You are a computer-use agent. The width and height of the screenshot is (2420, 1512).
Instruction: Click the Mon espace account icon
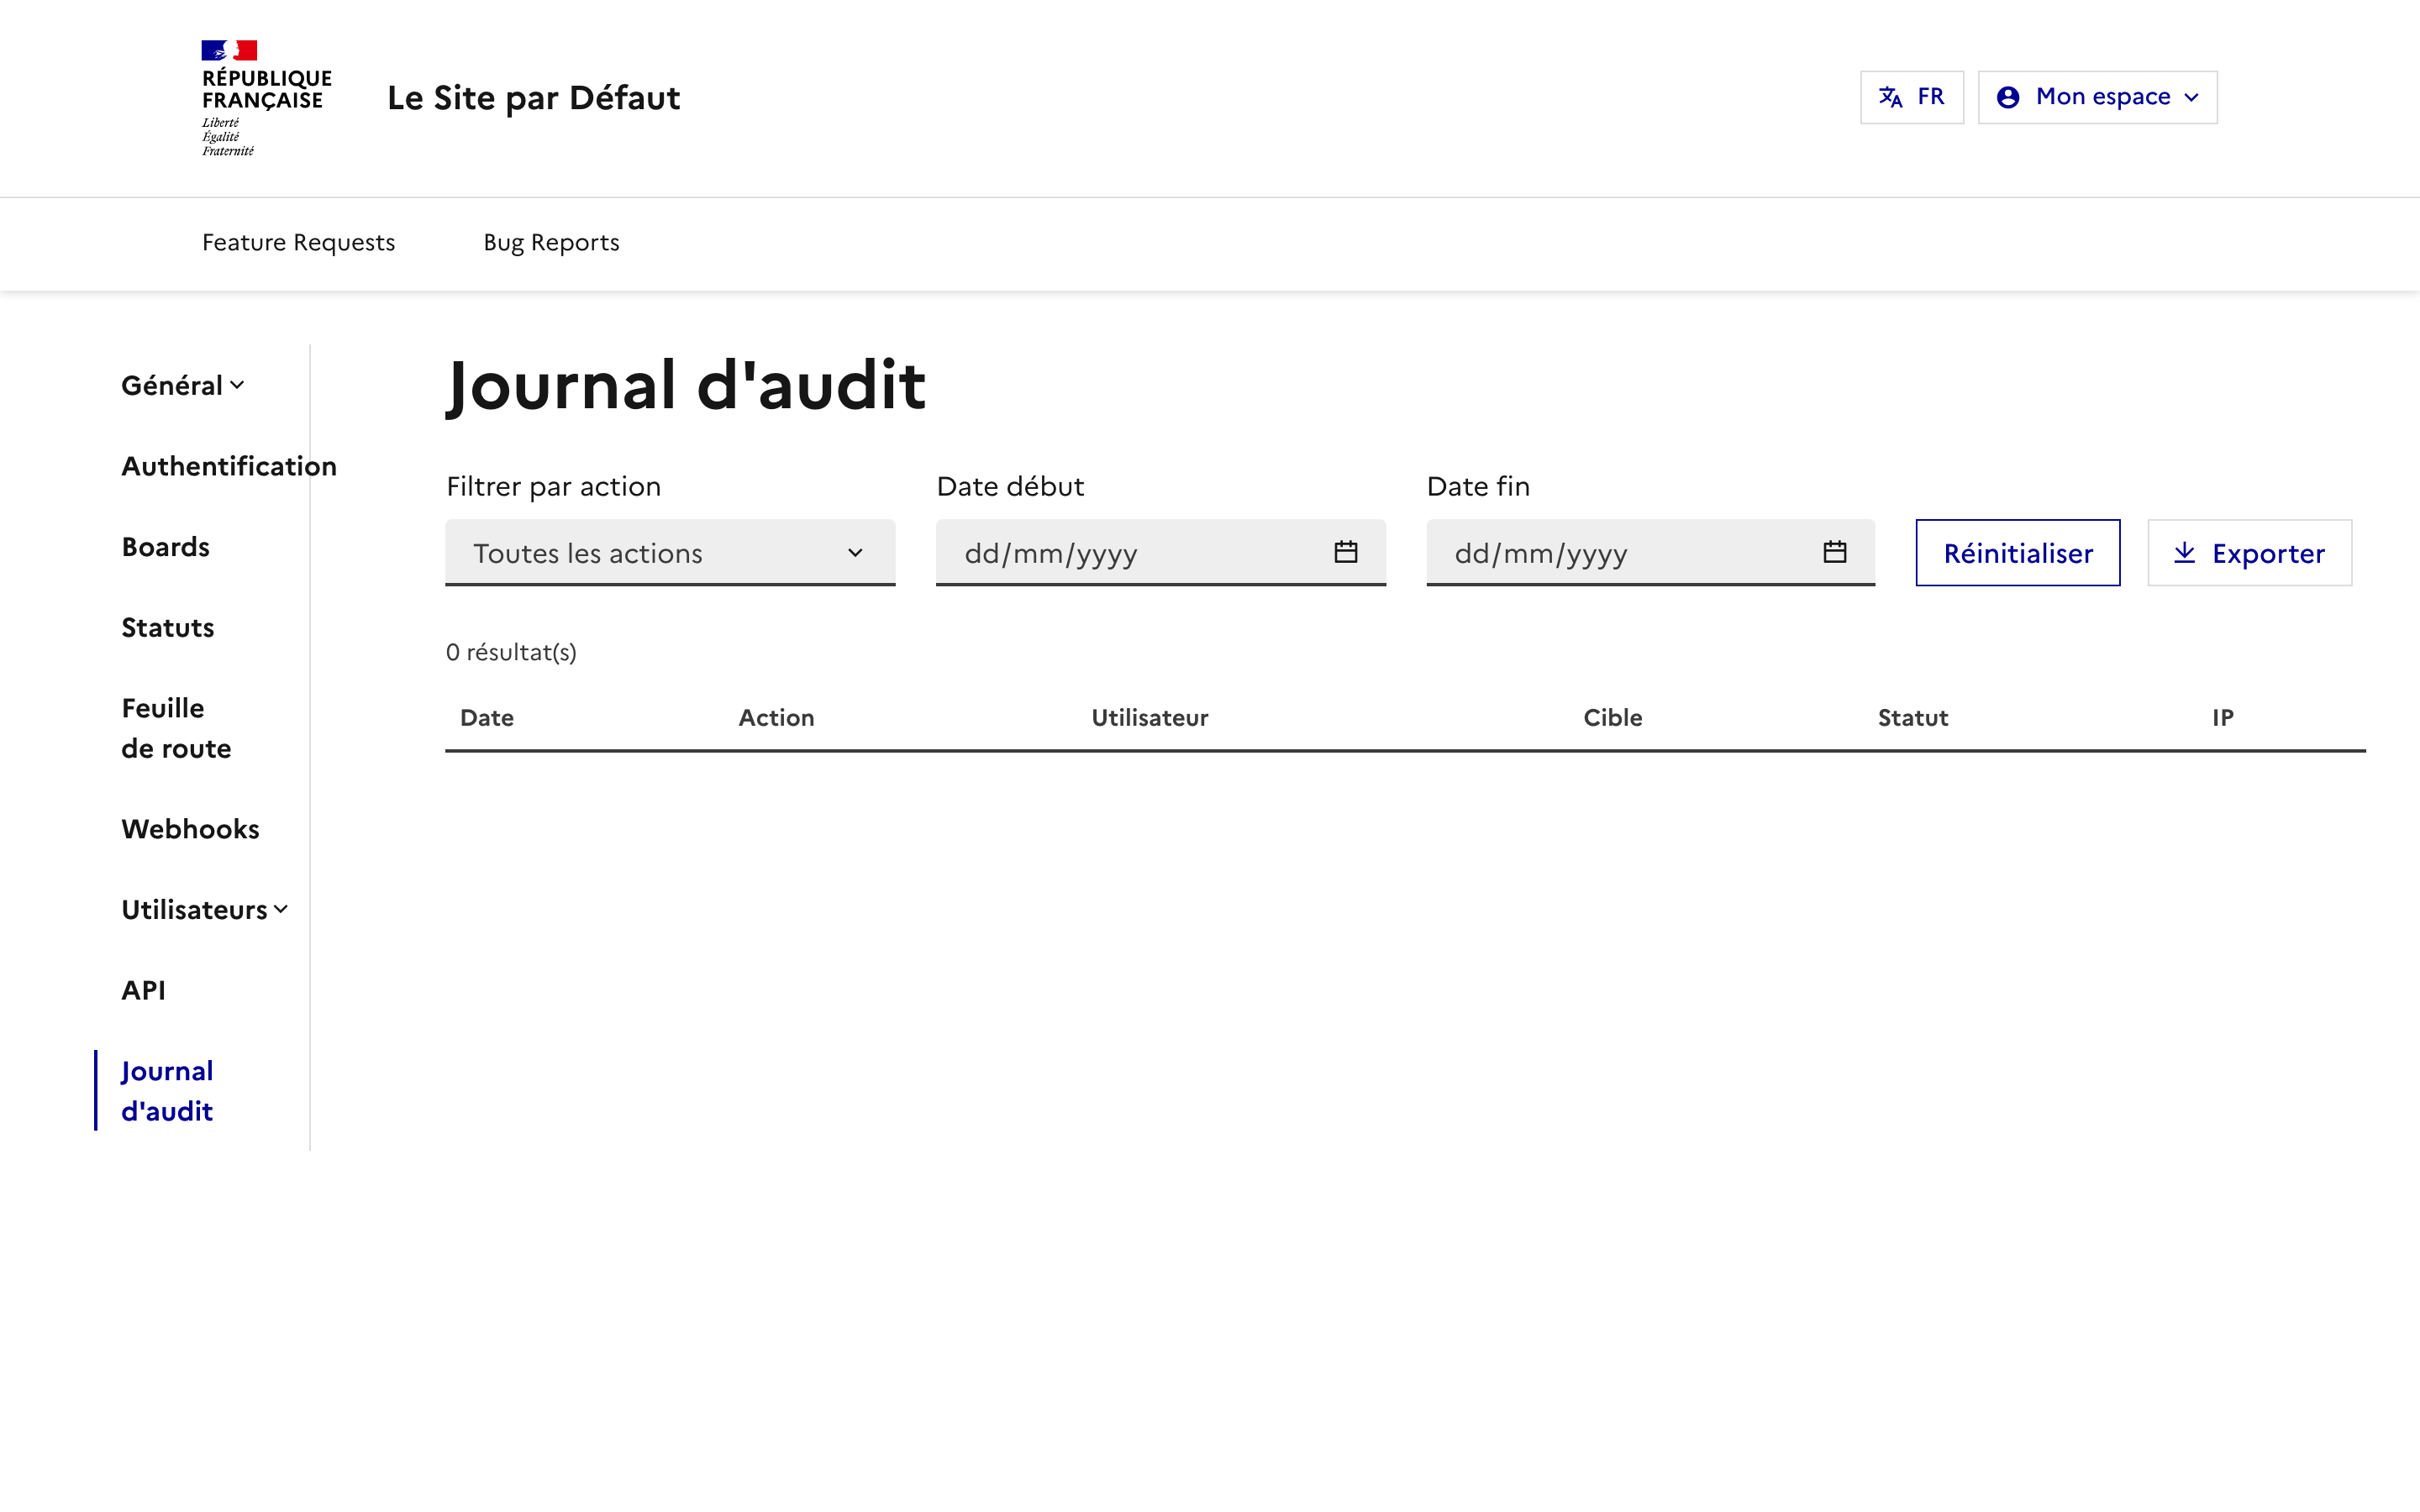[2010, 96]
